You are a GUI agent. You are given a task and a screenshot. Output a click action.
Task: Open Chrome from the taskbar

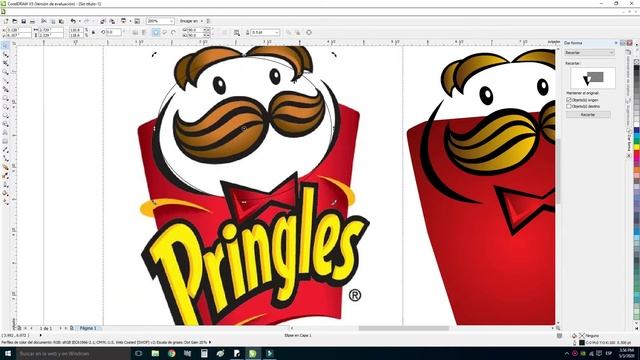pos(171,353)
